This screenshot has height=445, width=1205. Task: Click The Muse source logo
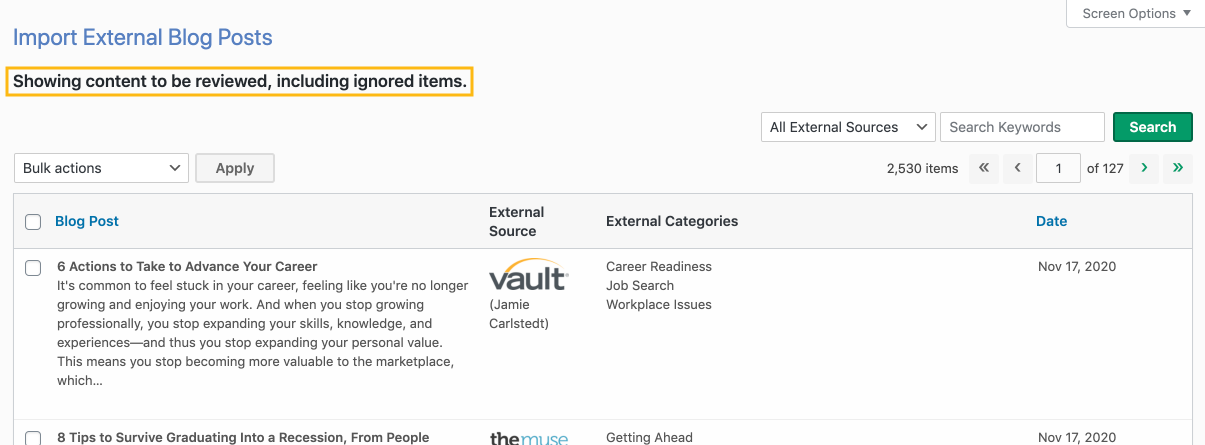pos(529,438)
